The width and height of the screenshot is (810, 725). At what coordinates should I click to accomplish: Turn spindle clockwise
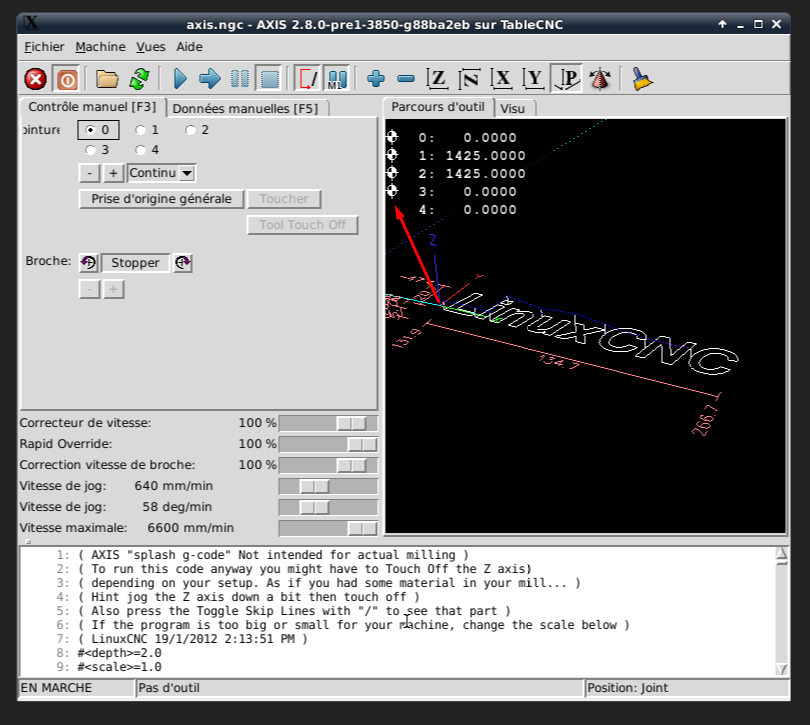pyautogui.click(x=183, y=263)
